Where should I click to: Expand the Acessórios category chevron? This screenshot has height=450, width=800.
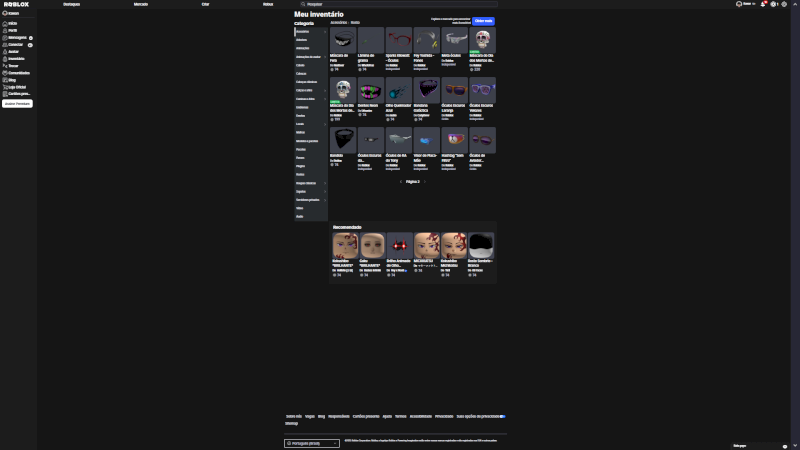tap(325, 32)
